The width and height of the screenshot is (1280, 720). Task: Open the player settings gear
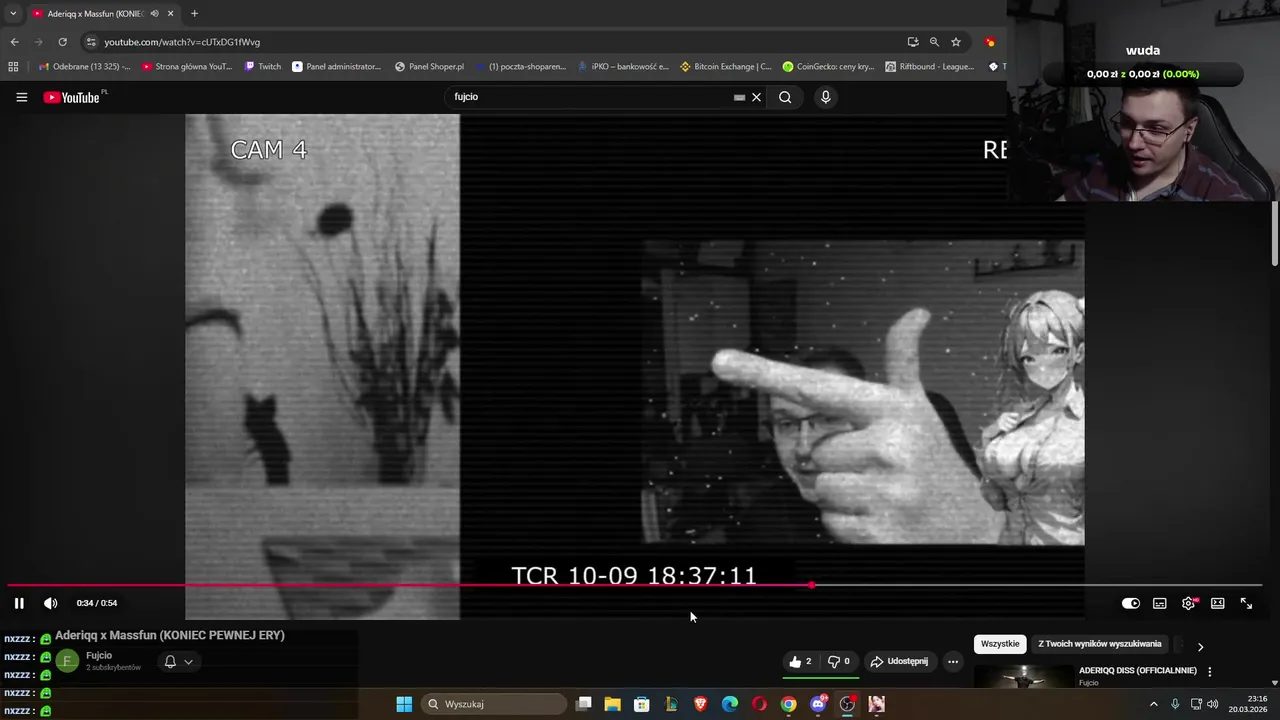point(1189,603)
